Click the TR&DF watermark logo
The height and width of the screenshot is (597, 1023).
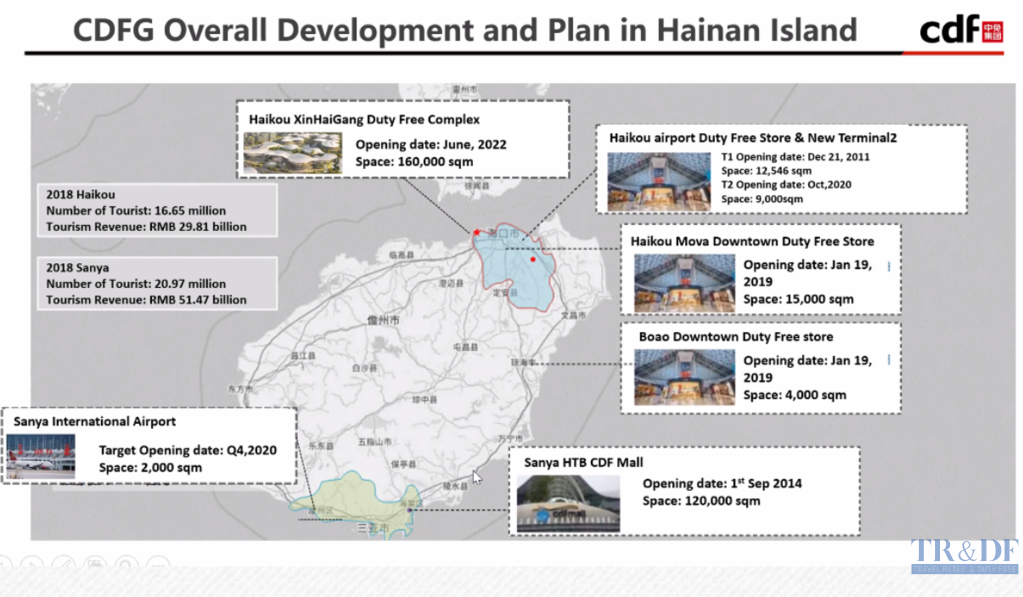pos(961,556)
